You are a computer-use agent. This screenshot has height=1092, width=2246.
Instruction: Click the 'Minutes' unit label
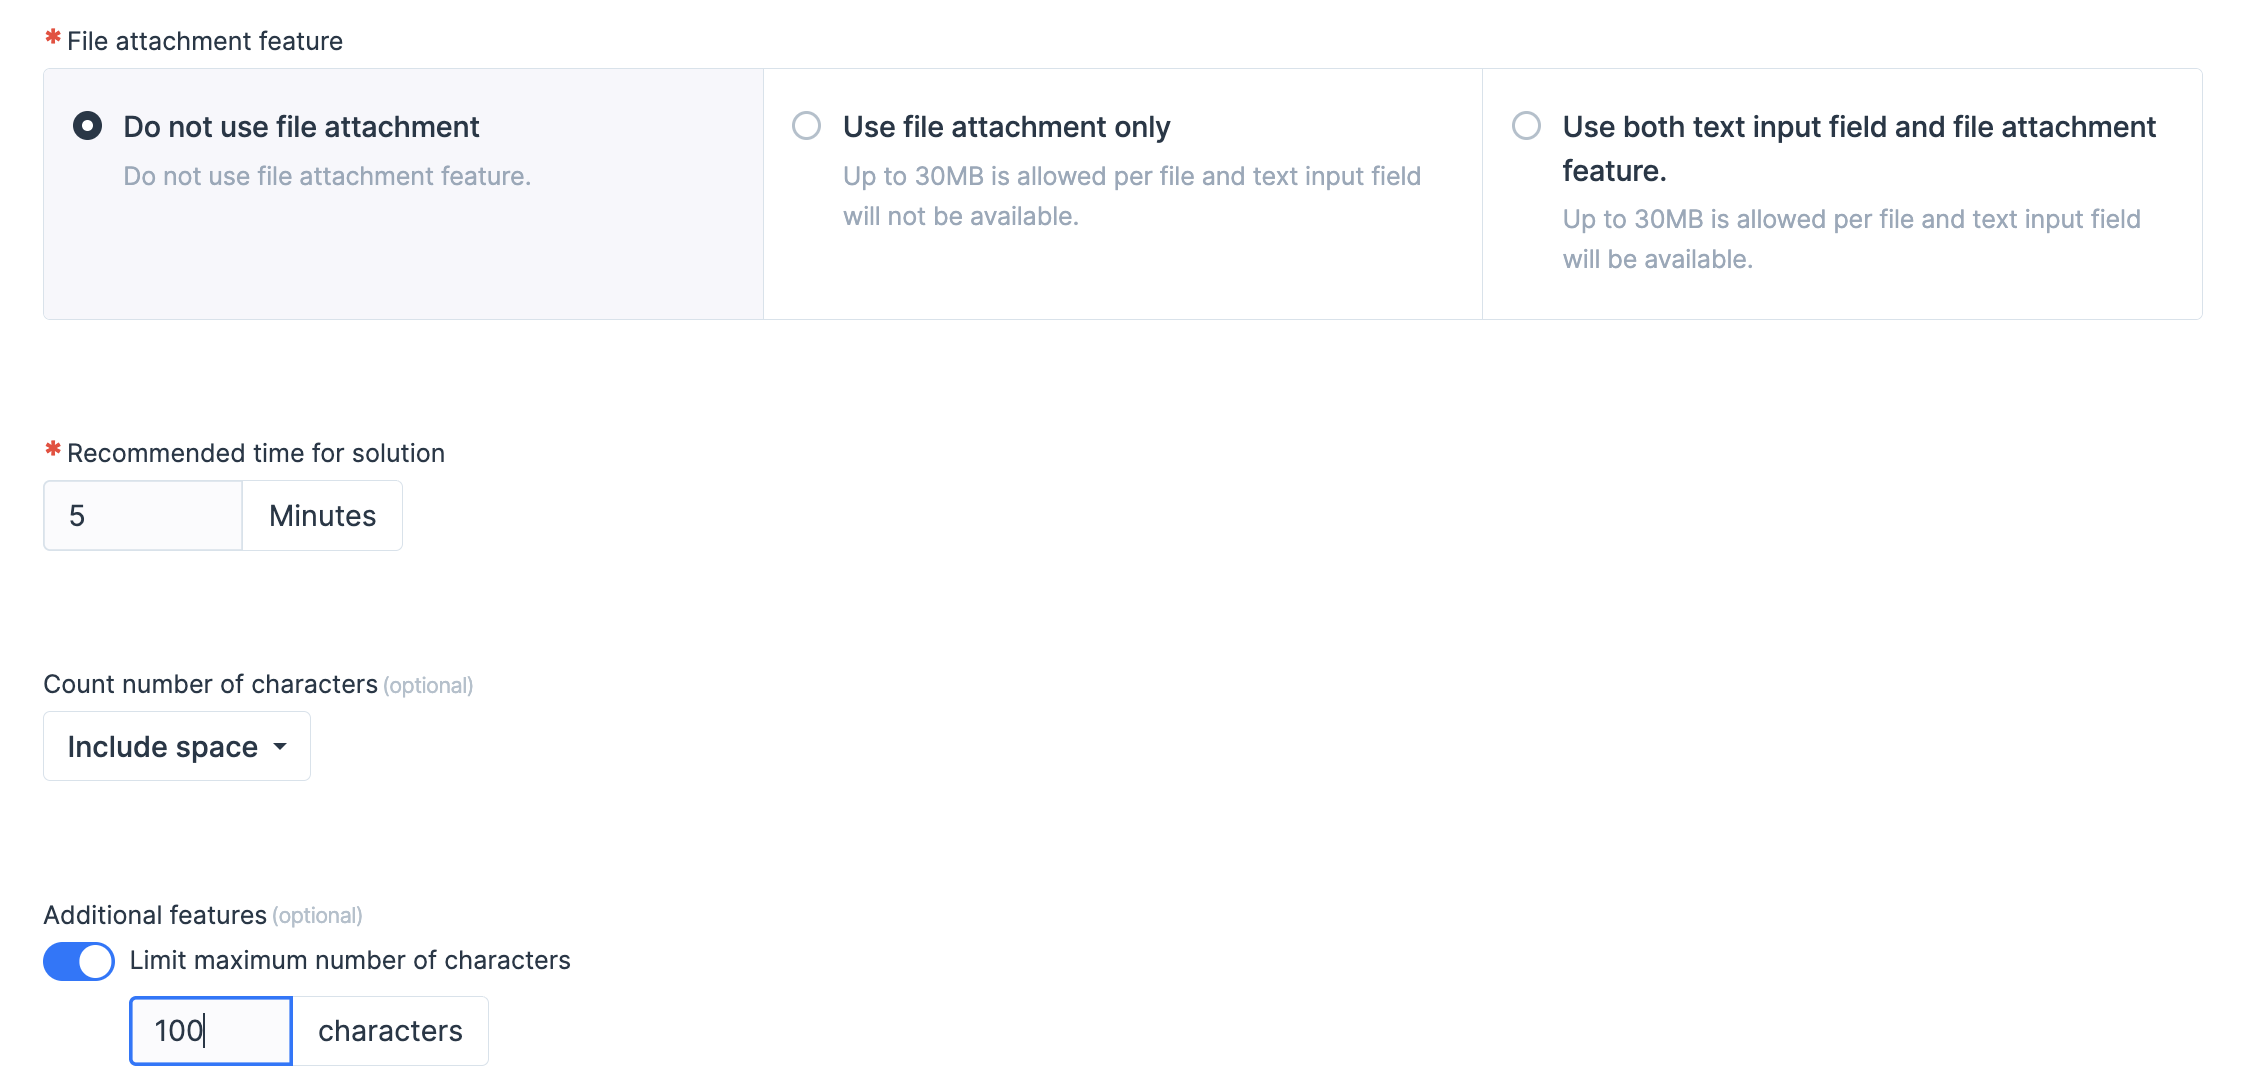click(x=323, y=516)
